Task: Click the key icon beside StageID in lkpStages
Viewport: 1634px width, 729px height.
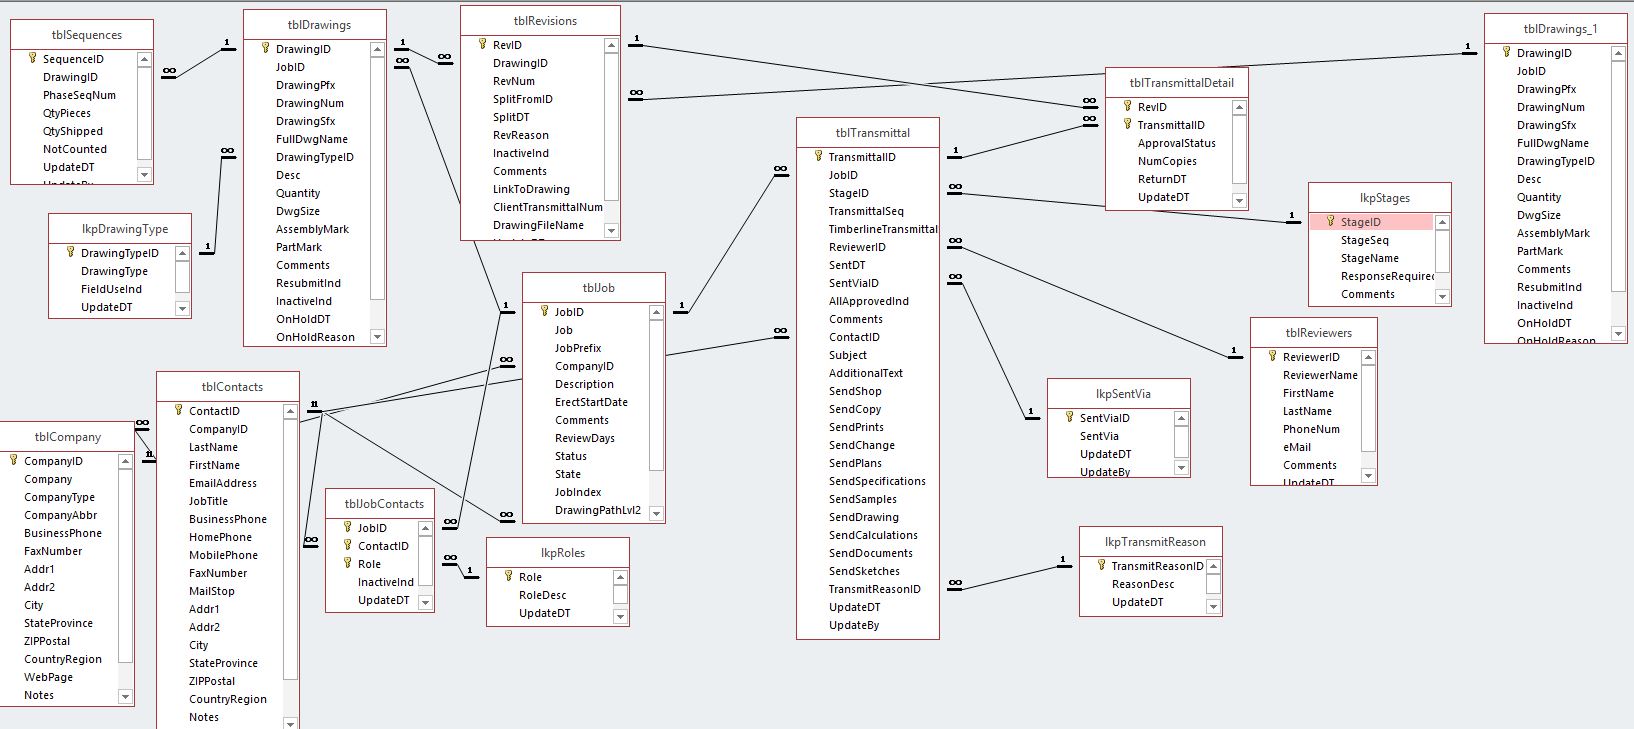Action: [x=1330, y=222]
